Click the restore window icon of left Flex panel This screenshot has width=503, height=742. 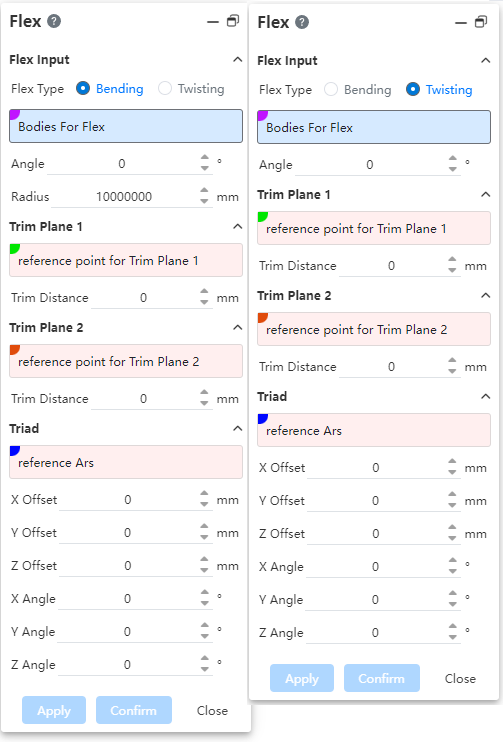coord(233,21)
